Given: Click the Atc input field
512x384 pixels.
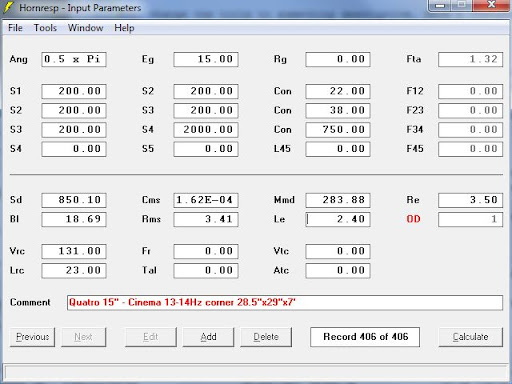Looking at the screenshot, I should 338,270.
